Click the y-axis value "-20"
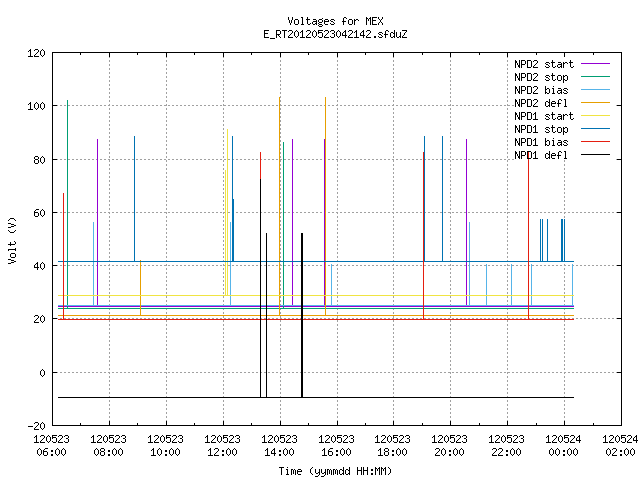This screenshot has width=640, height=480. coord(36,426)
